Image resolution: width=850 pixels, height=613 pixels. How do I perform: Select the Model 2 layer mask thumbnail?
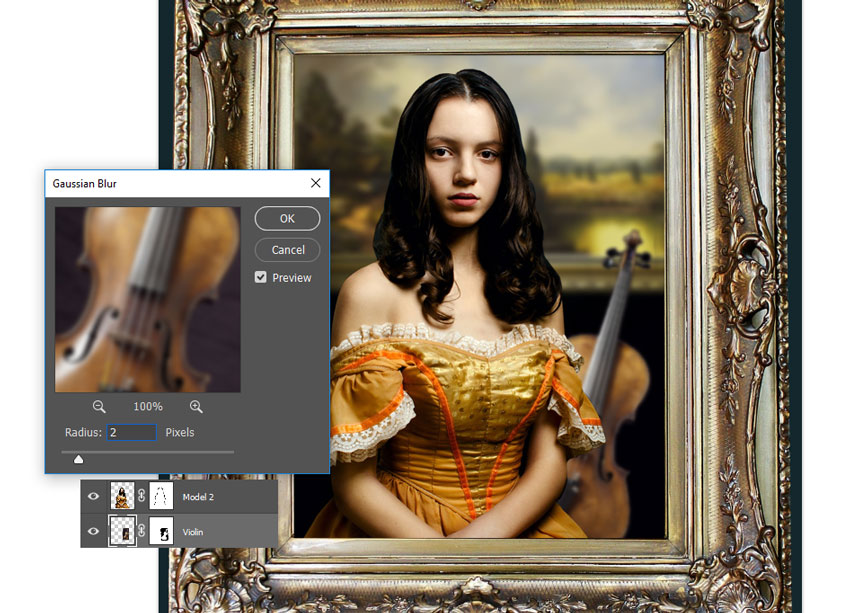pos(162,495)
